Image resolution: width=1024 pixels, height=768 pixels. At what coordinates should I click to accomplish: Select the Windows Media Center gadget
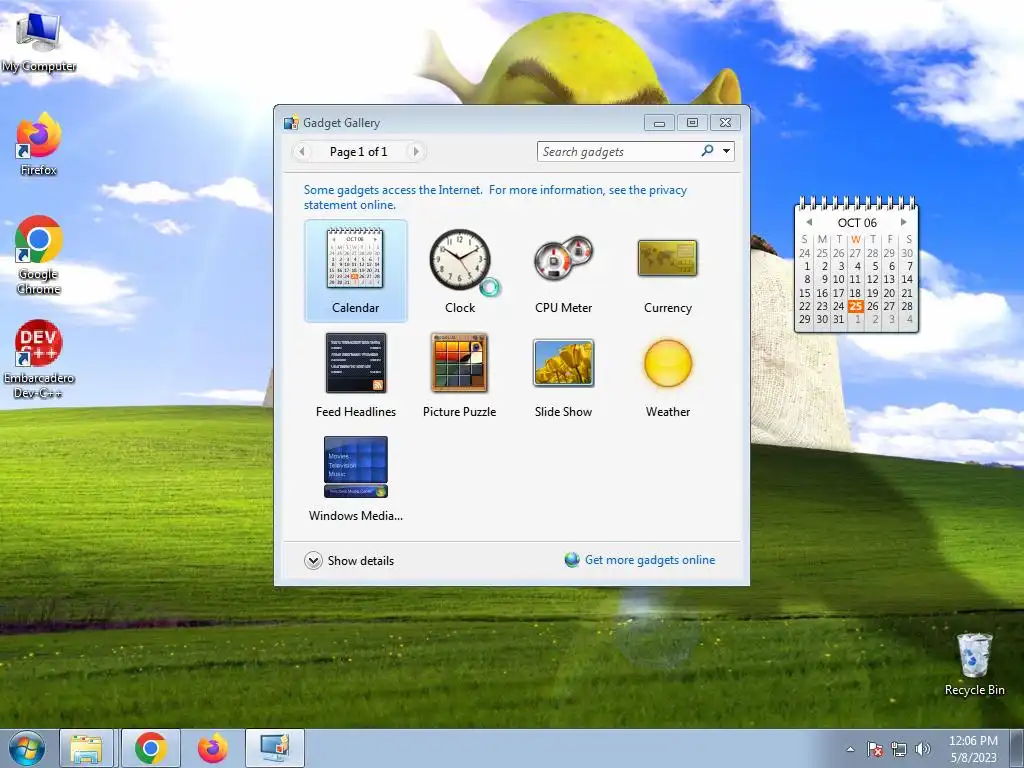tap(355, 479)
